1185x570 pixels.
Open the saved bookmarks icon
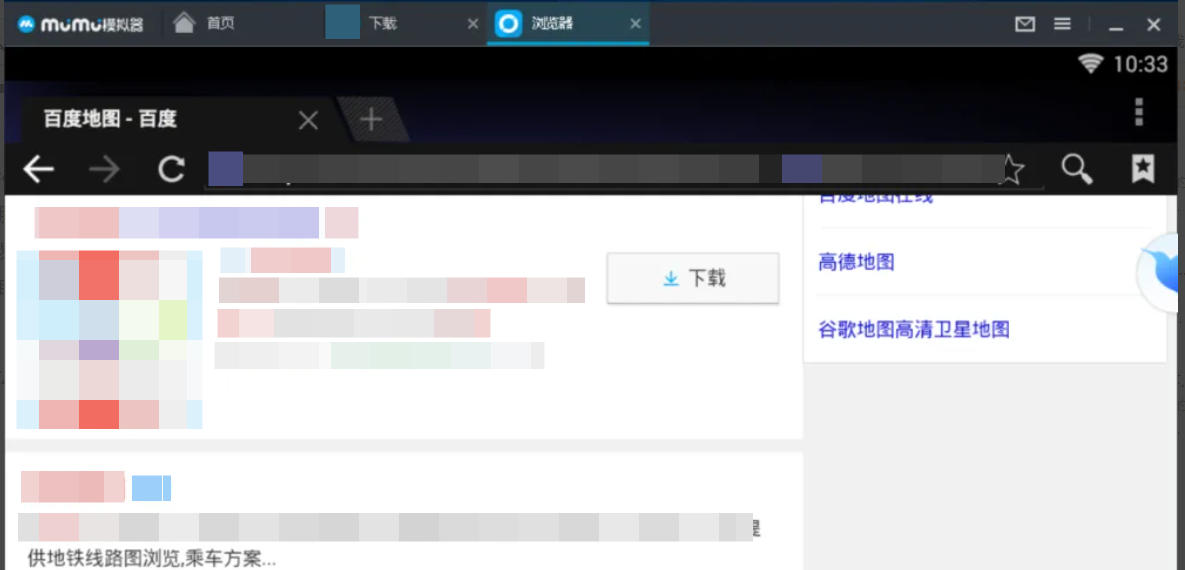click(x=1142, y=170)
